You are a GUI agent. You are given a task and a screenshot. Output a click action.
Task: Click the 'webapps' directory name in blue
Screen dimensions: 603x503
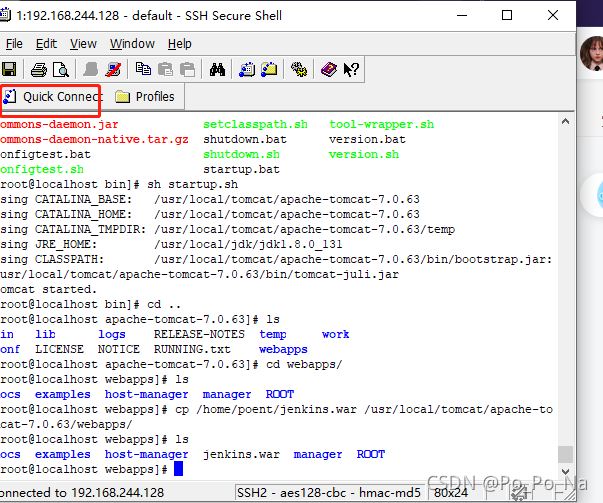(x=283, y=350)
